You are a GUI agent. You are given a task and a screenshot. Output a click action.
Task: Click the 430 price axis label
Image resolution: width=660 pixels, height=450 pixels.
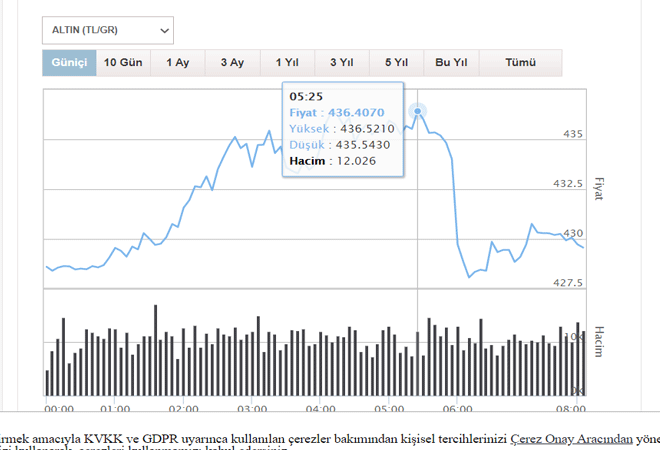(x=573, y=233)
